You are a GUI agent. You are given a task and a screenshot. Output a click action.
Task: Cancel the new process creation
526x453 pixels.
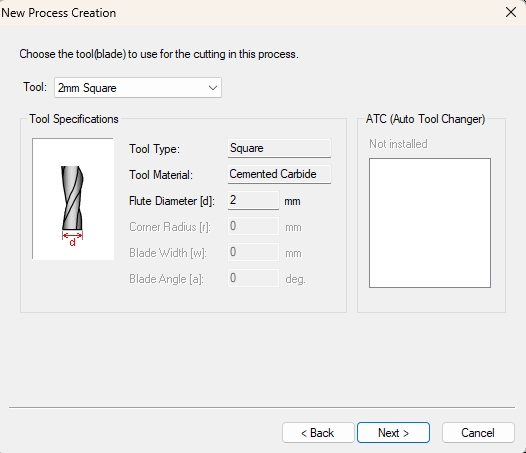pos(478,433)
